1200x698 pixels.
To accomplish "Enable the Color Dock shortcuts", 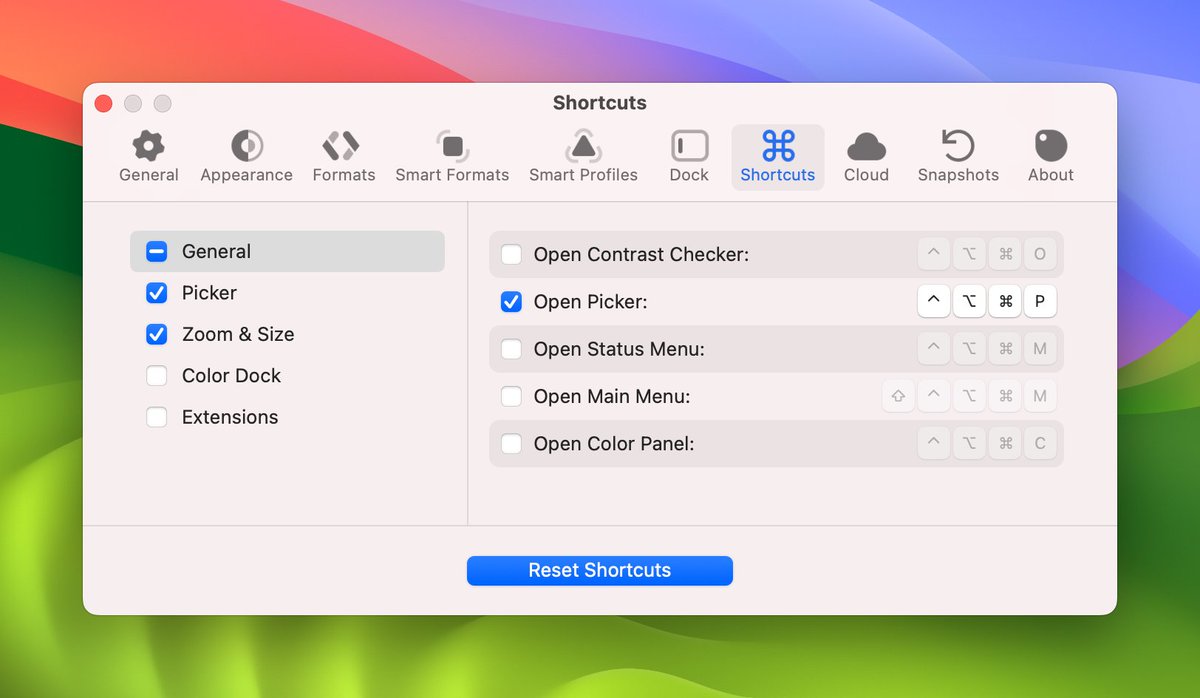I will [x=156, y=375].
